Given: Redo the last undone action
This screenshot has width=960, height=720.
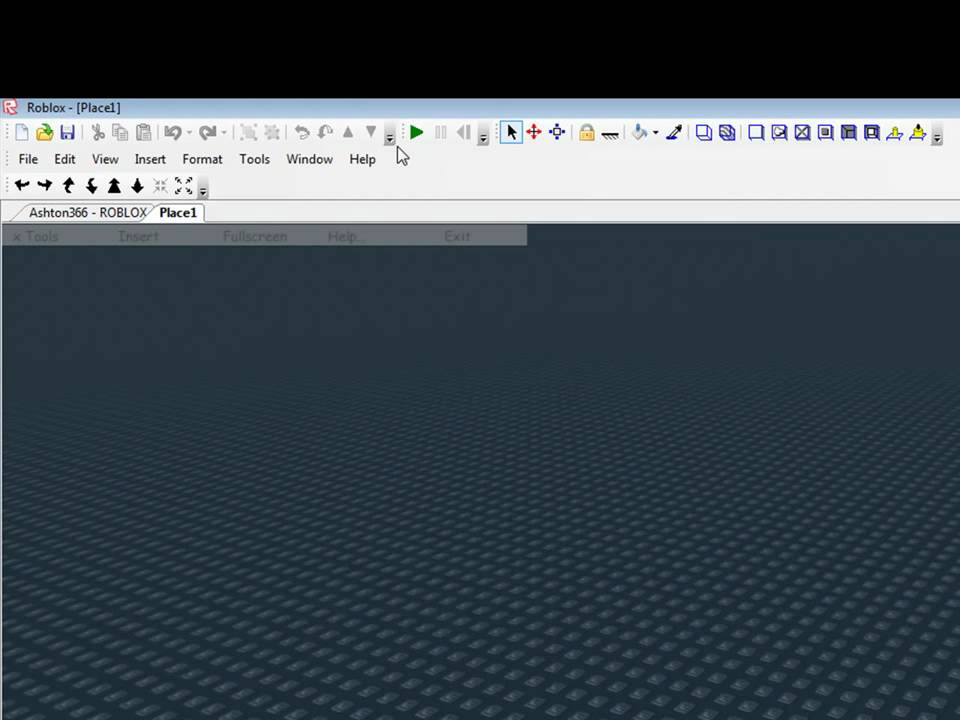Looking at the screenshot, I should pos(208,132).
